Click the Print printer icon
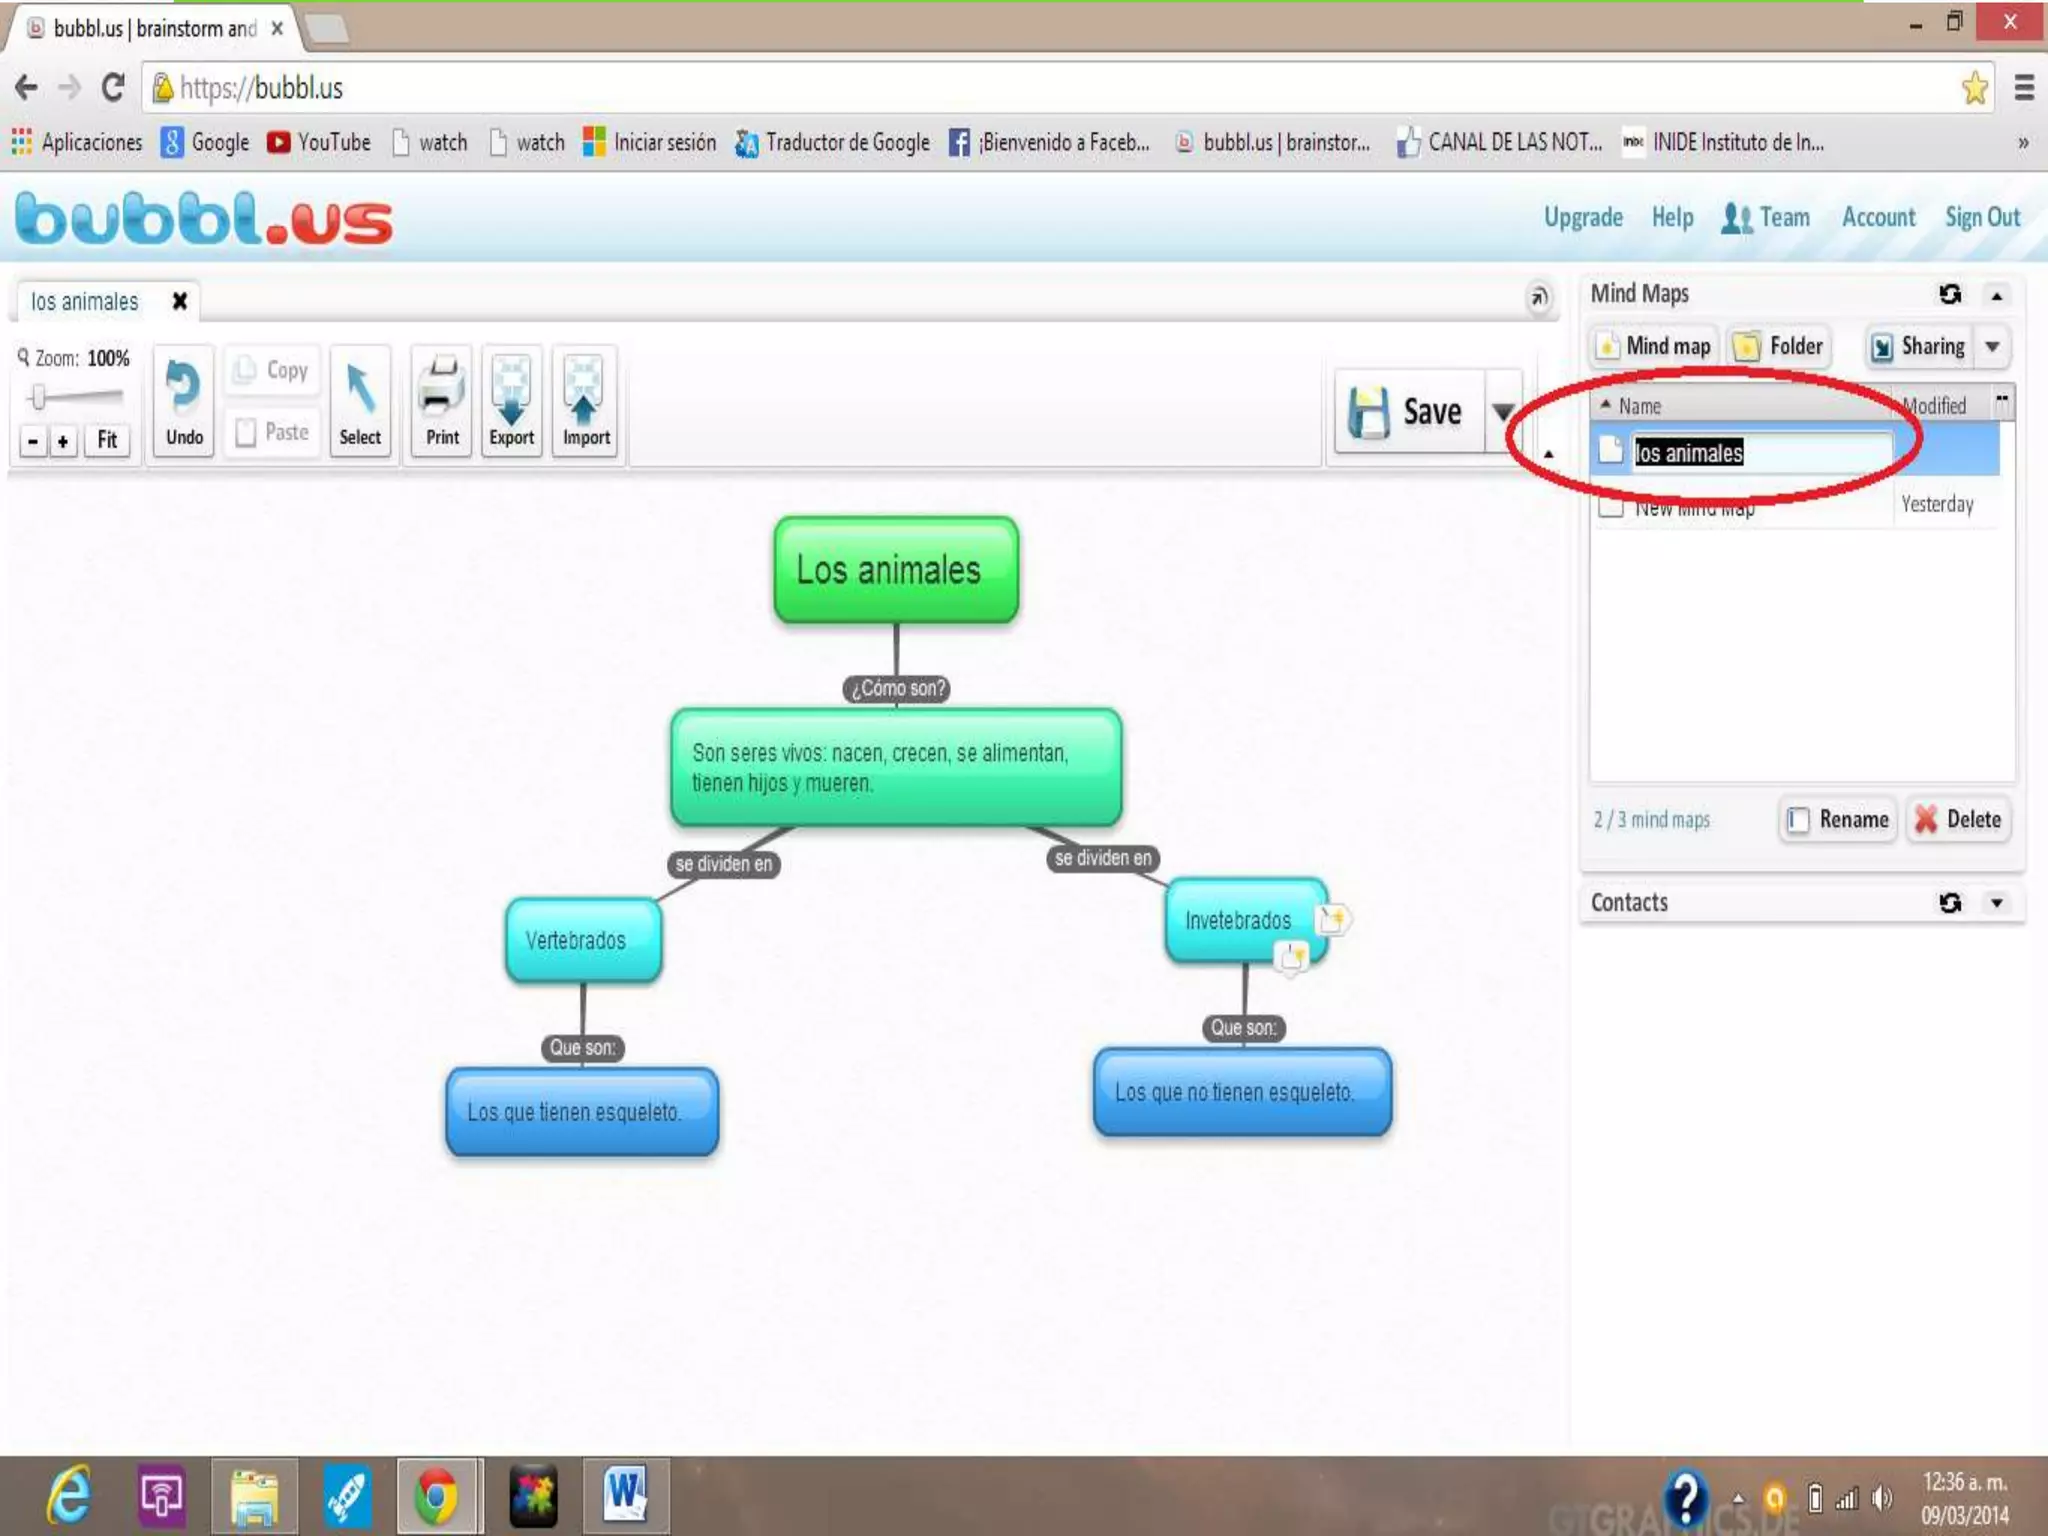This screenshot has height=1536, width=2048. [442, 388]
